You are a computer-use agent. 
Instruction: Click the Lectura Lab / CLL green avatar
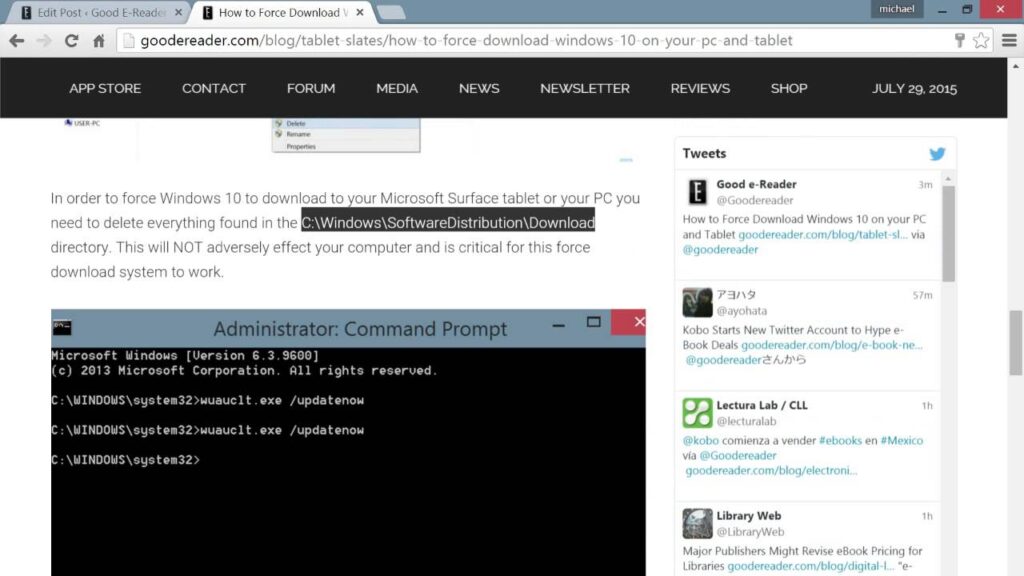[696, 411]
